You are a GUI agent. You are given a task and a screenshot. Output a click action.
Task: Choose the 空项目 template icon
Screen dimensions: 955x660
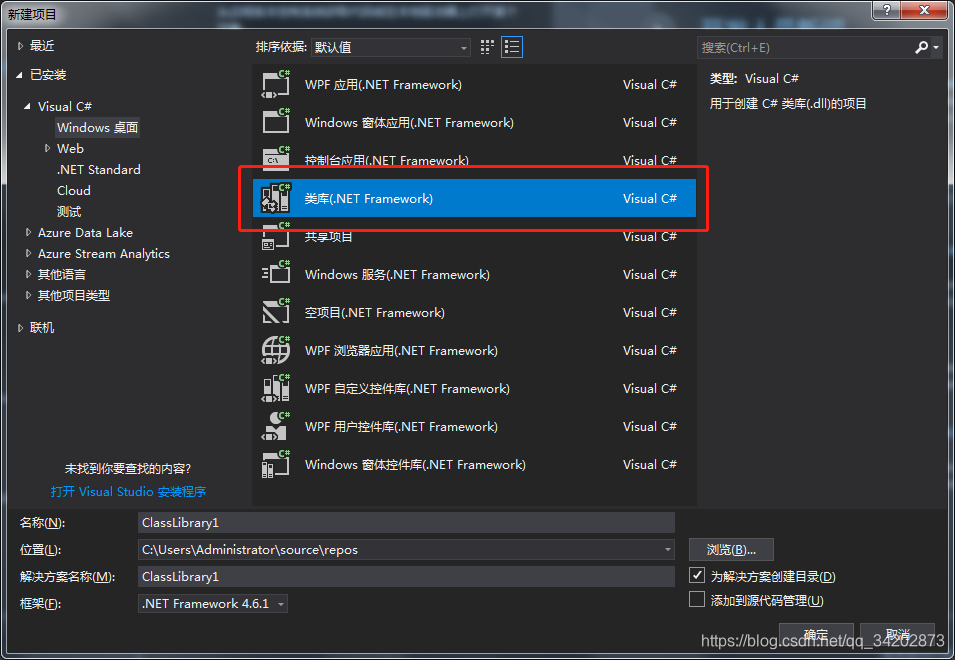(277, 312)
